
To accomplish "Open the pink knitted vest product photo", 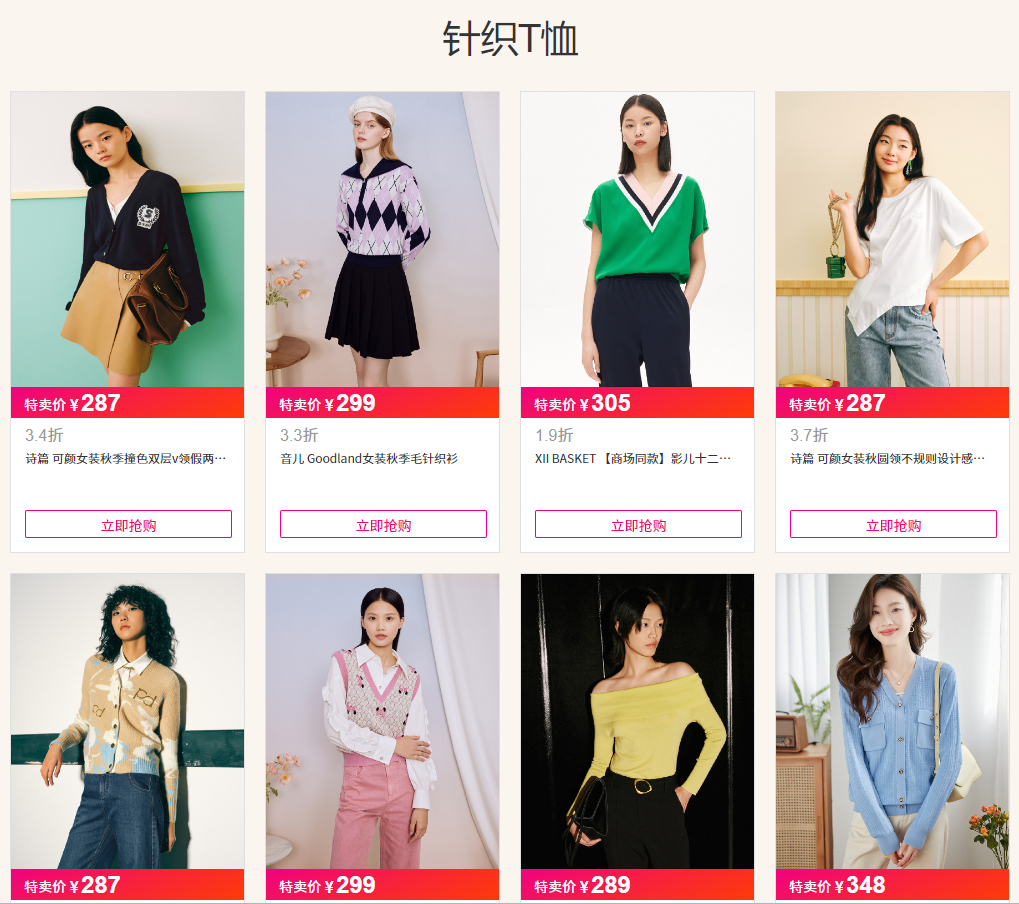I will coord(382,721).
